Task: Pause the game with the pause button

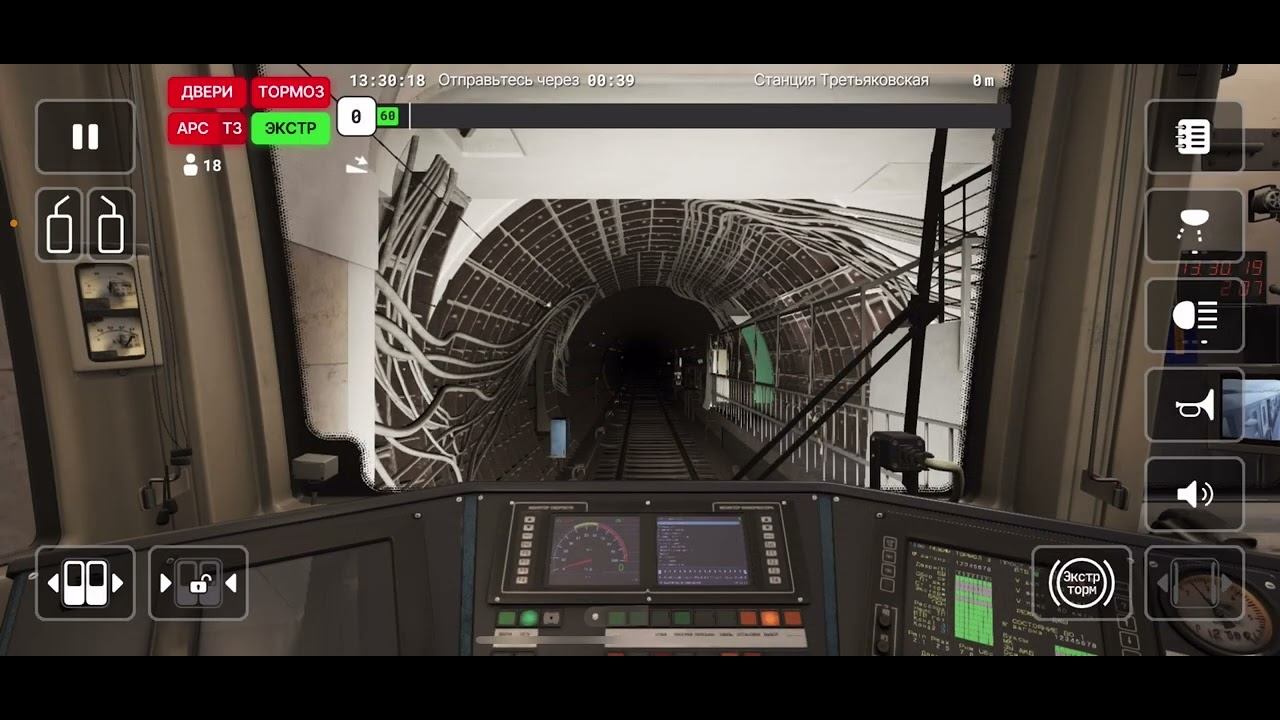Action: coord(85,137)
